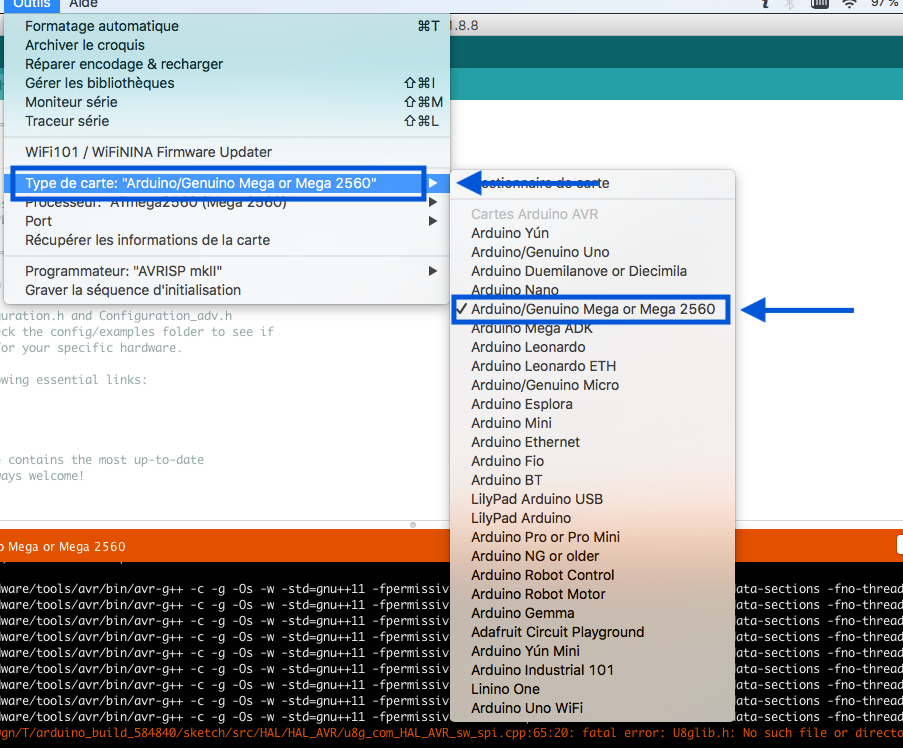Select Arduino/Genuino Micro board
903x748 pixels.
point(593,385)
